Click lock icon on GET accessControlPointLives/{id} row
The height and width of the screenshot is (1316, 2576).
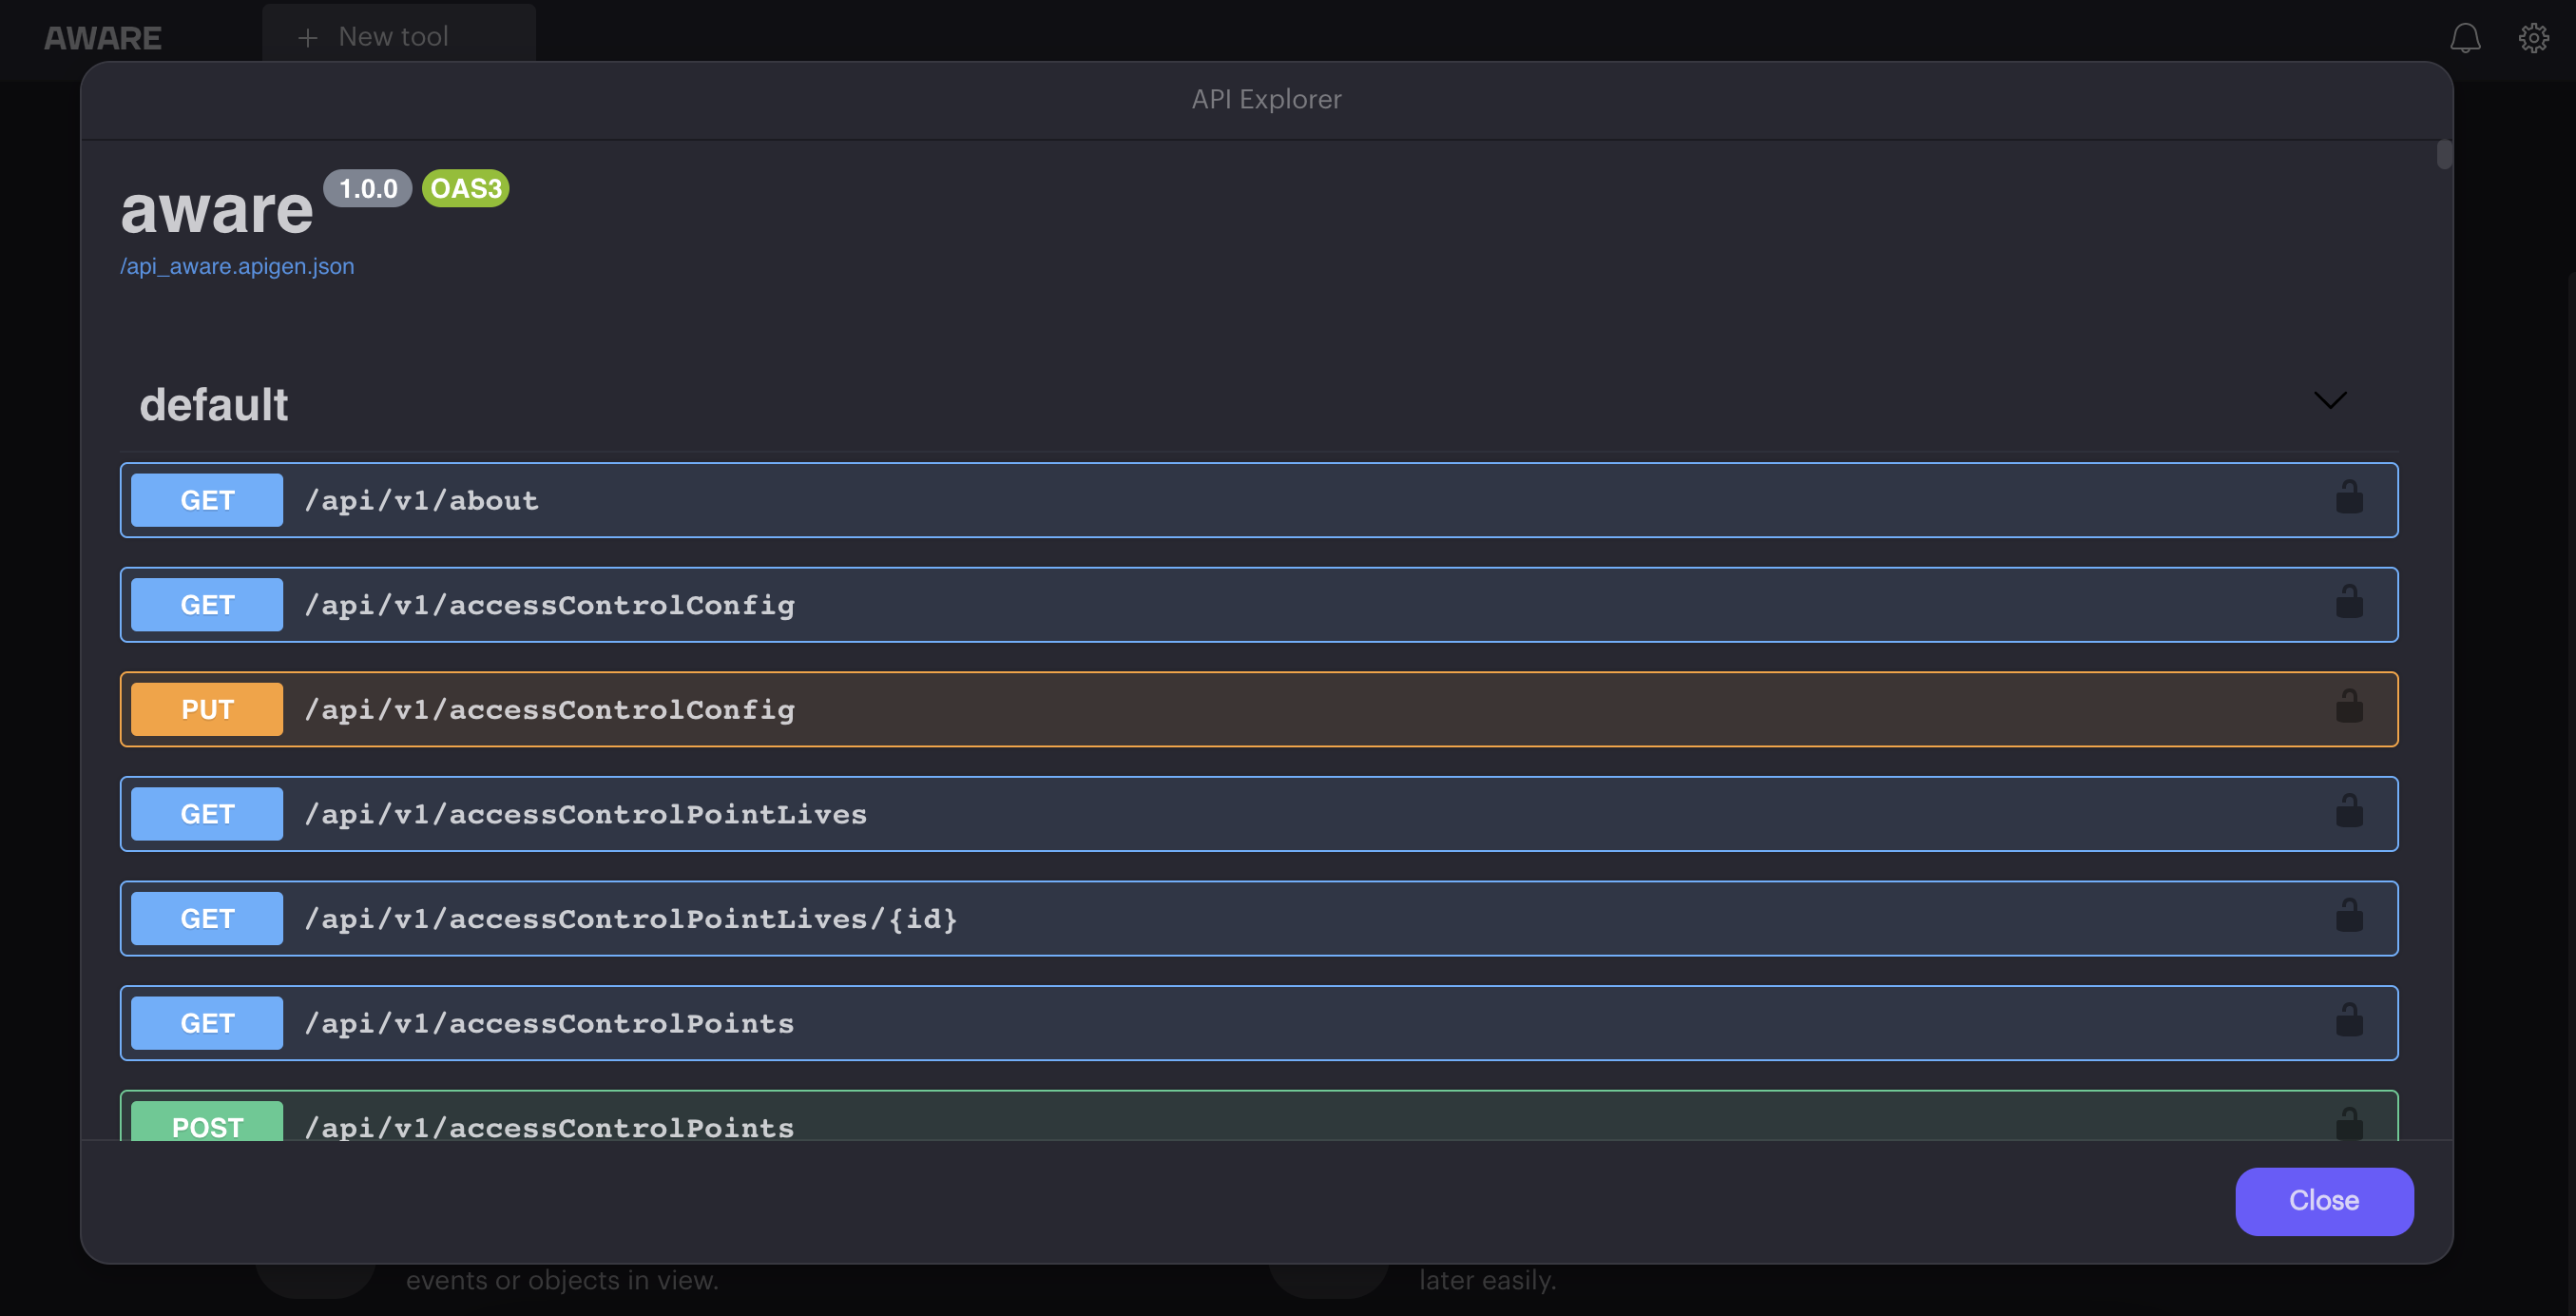(x=2349, y=916)
